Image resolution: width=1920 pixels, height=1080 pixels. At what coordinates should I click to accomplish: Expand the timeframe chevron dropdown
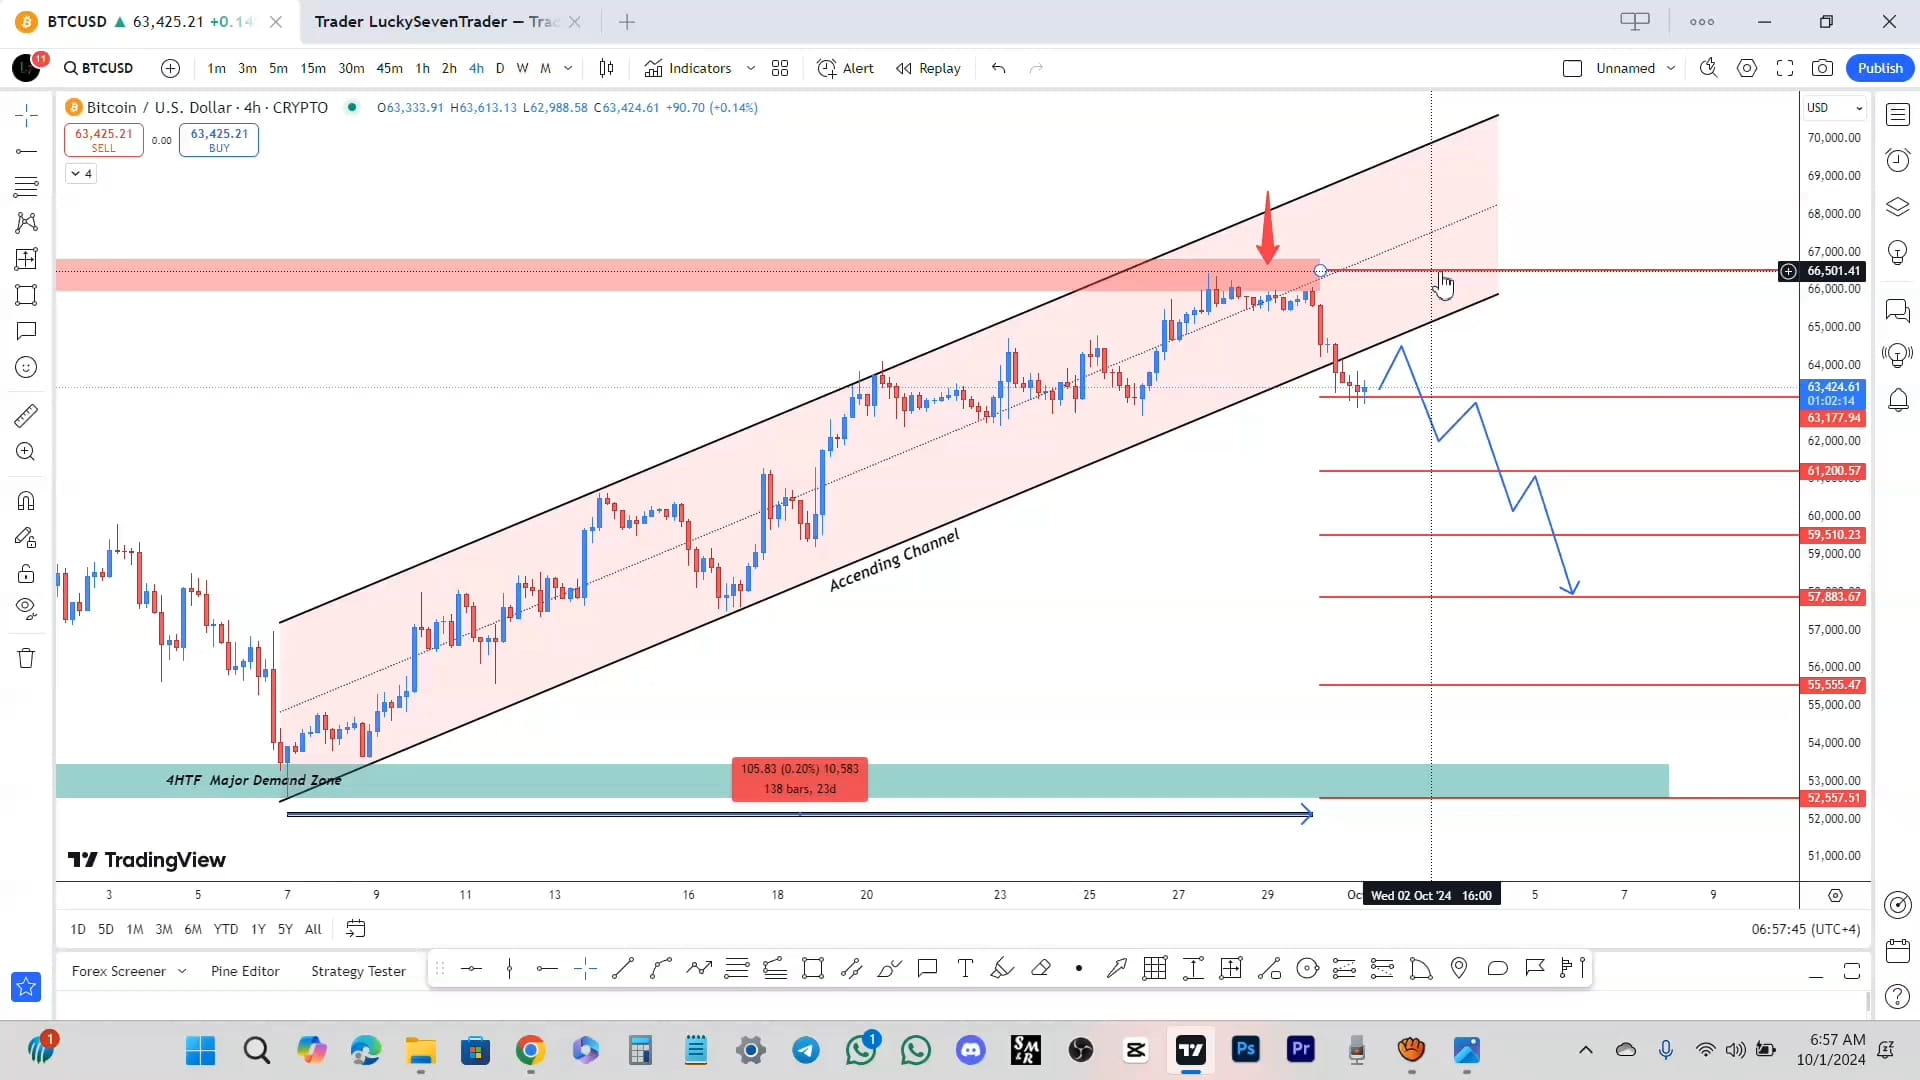[569, 68]
